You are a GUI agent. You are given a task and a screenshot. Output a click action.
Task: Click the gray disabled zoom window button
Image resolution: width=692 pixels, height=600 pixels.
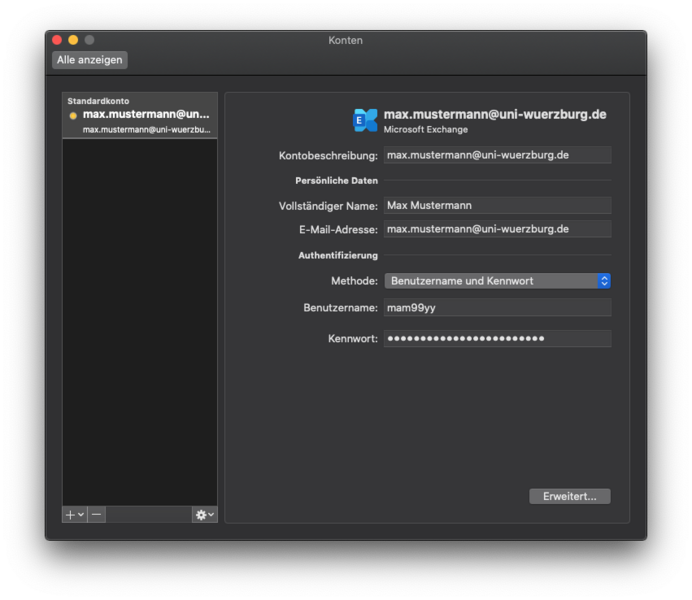pyautogui.click(x=89, y=40)
